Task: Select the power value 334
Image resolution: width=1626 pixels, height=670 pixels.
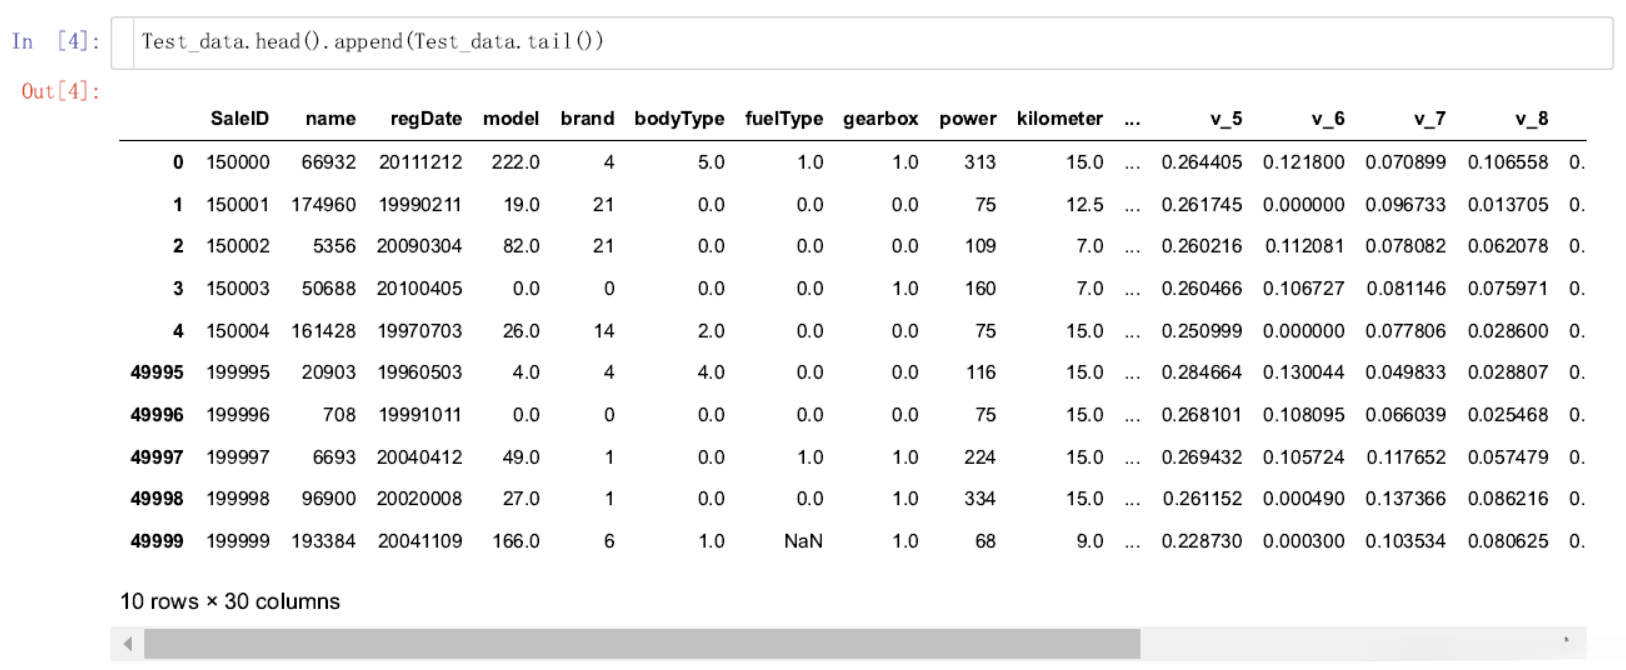Action: [x=979, y=499]
